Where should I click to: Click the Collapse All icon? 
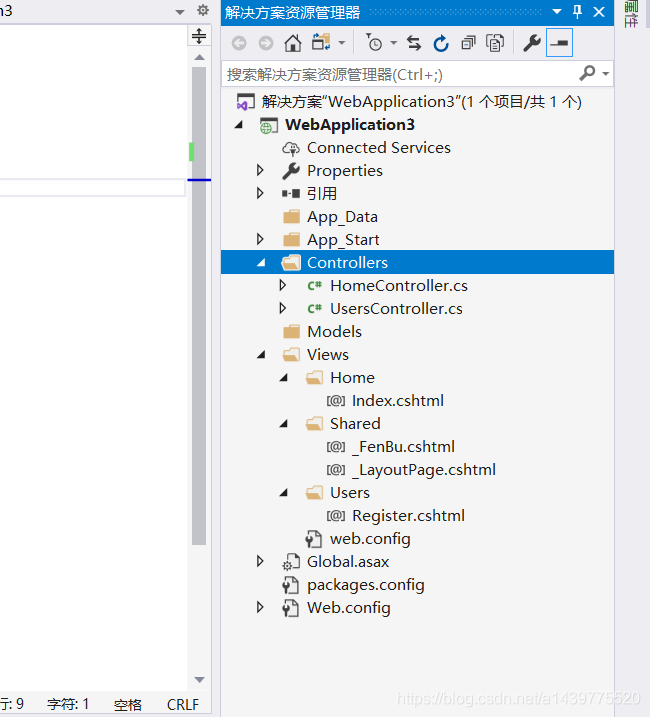click(x=468, y=43)
